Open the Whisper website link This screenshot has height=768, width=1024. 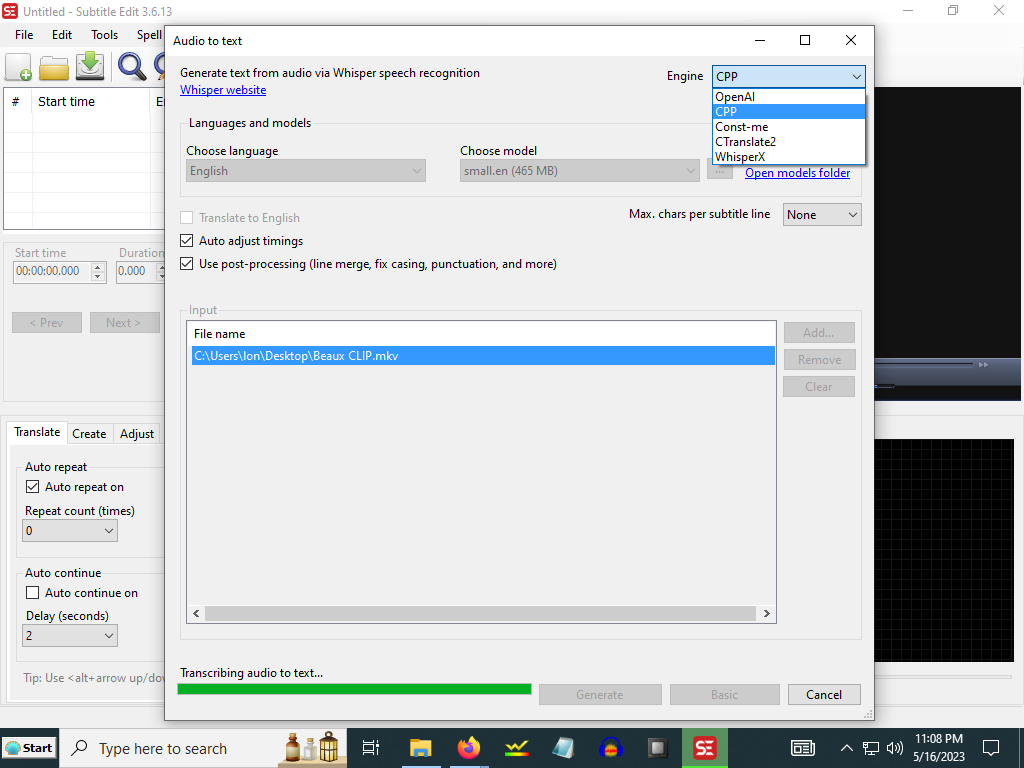[x=223, y=90]
